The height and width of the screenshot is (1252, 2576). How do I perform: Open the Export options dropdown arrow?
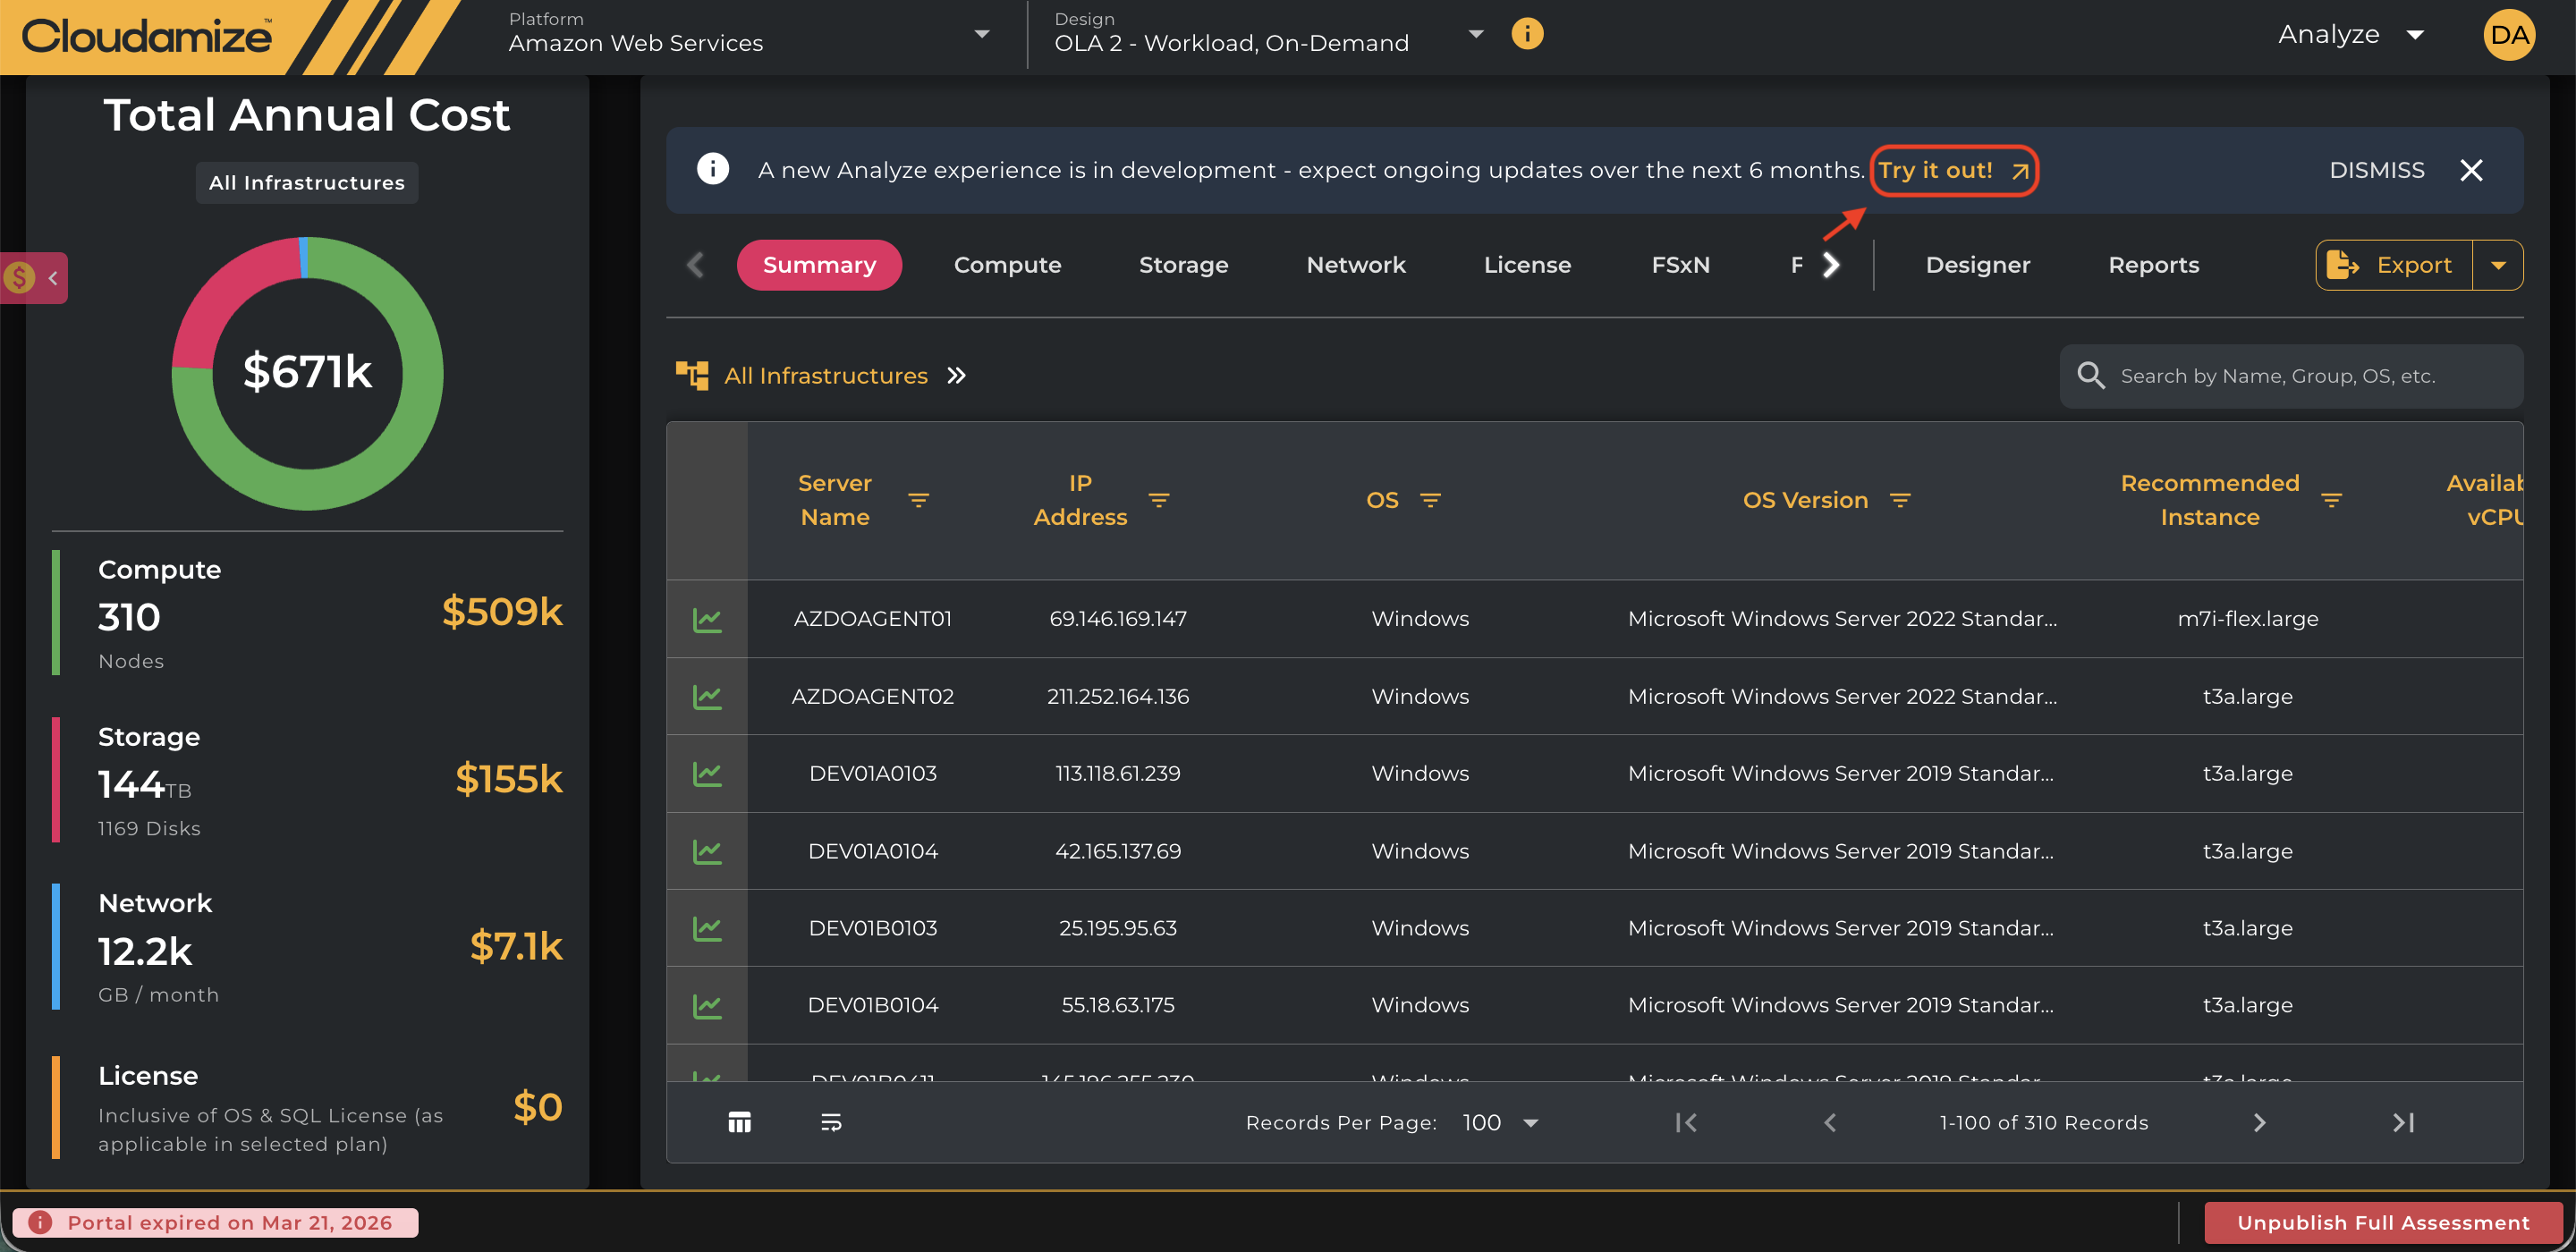pyautogui.click(x=2498, y=265)
